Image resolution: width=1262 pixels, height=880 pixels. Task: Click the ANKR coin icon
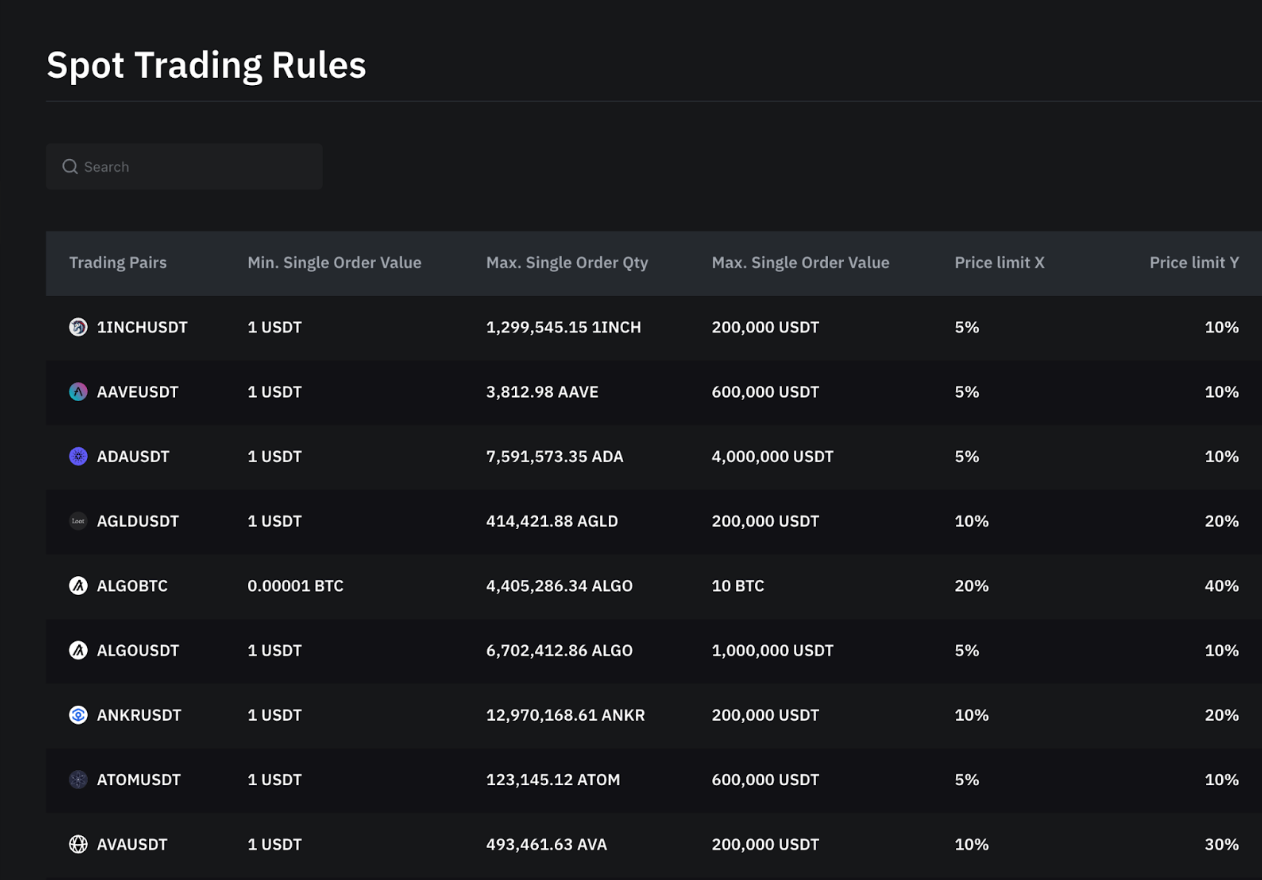[78, 715]
